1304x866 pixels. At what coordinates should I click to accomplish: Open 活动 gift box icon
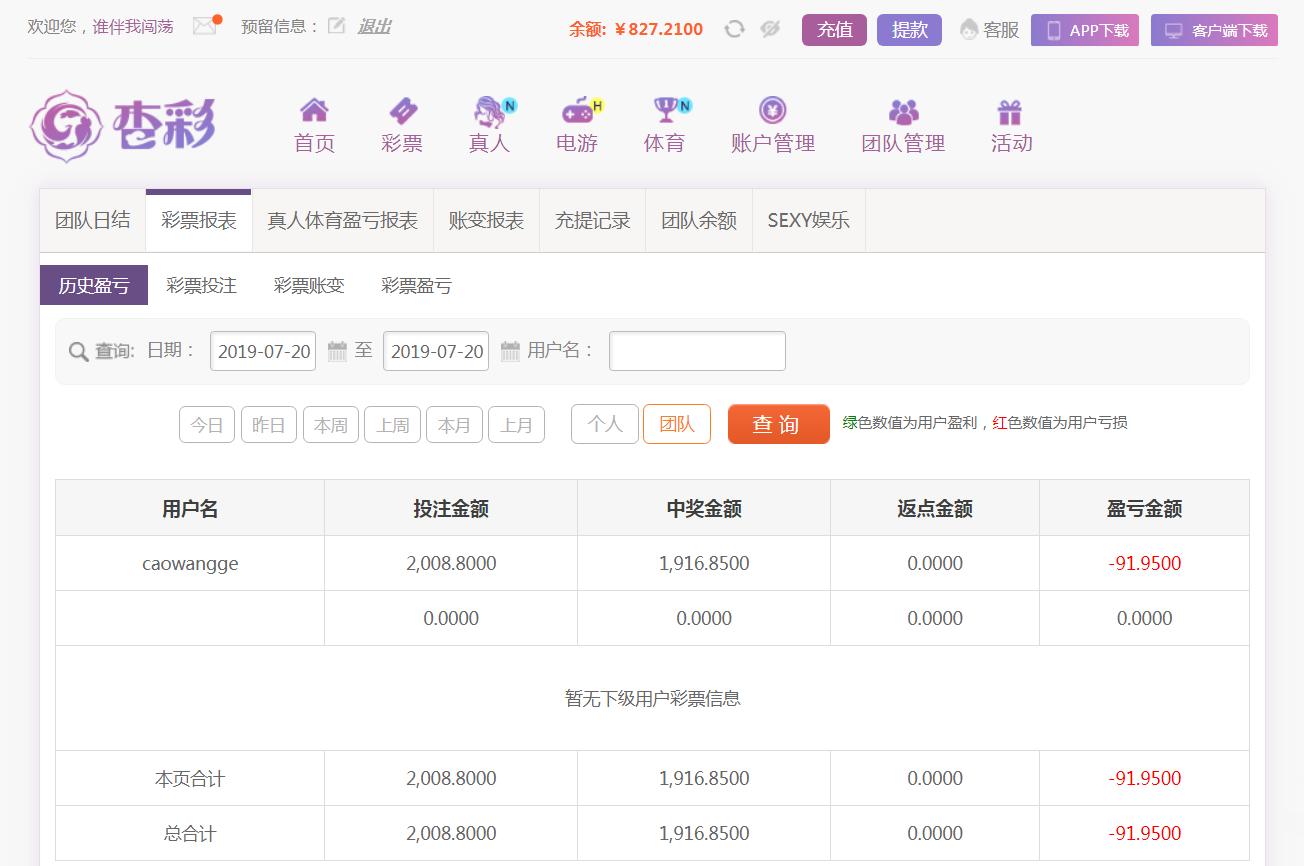1010,110
